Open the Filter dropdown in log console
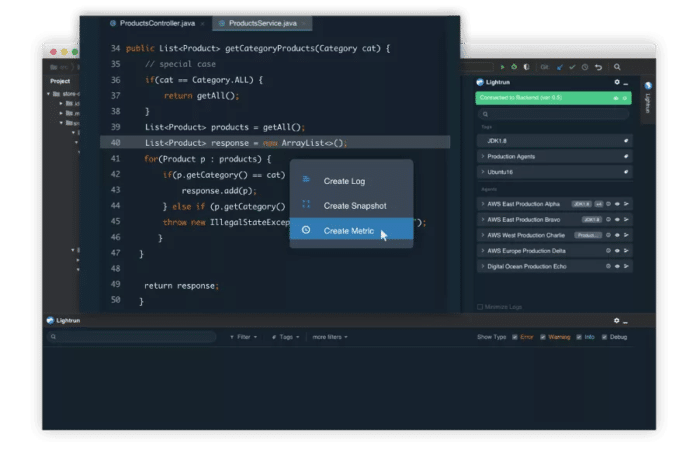The width and height of the screenshot is (700, 464). point(244,337)
